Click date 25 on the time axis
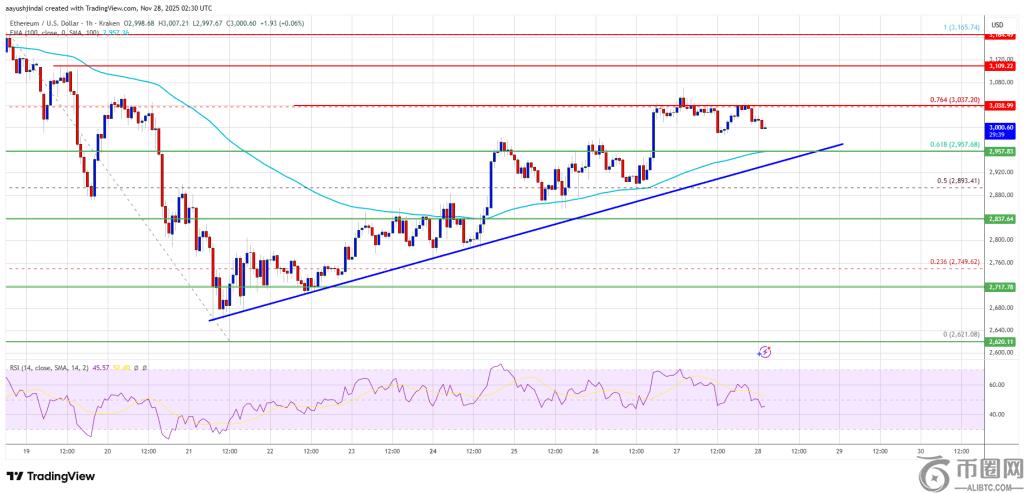 [x=512, y=450]
